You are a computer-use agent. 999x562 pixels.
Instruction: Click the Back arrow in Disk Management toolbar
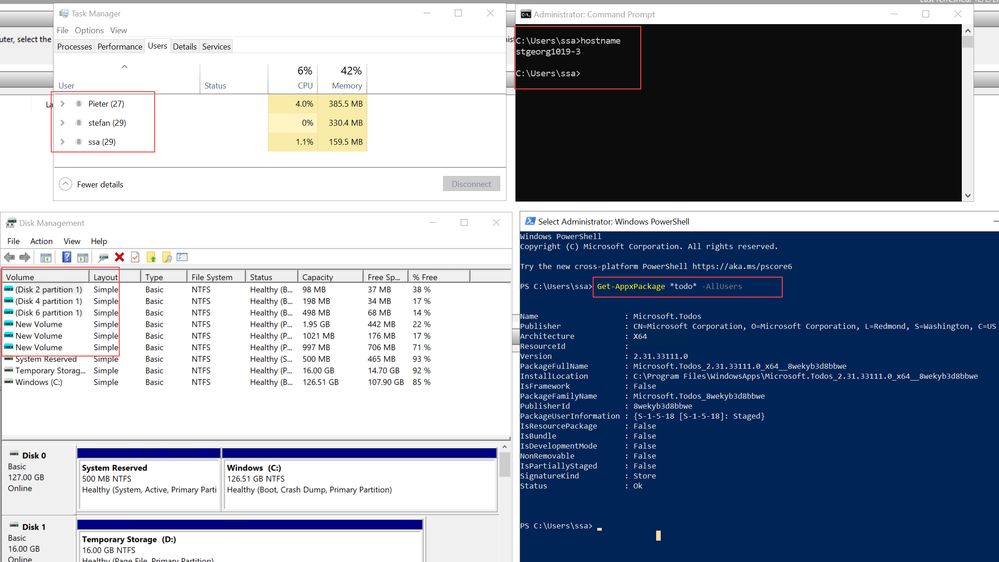click(9, 257)
